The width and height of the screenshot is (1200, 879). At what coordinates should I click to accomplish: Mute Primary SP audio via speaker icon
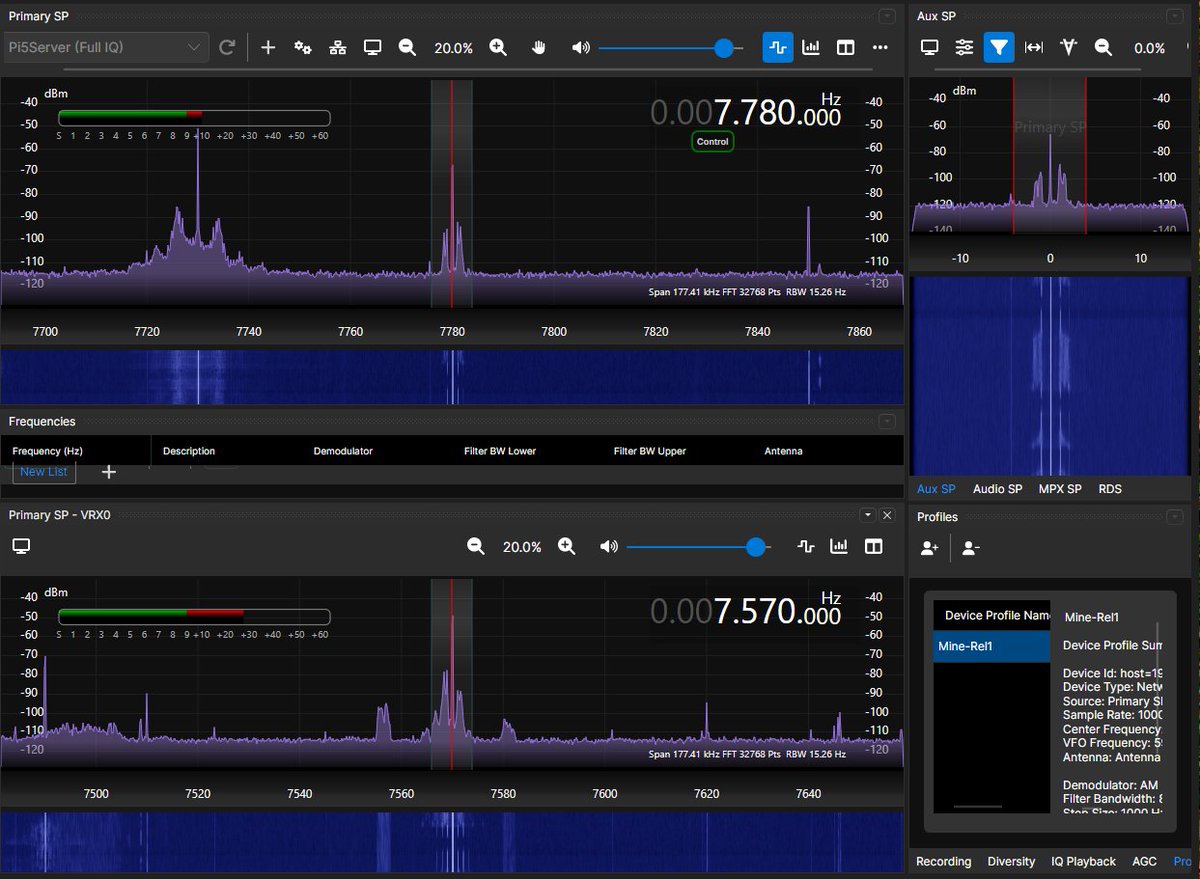(x=581, y=47)
